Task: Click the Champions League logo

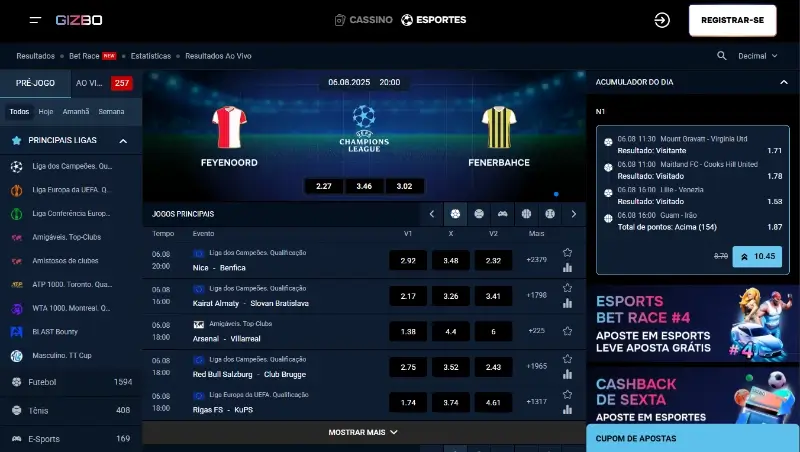Action: click(364, 129)
